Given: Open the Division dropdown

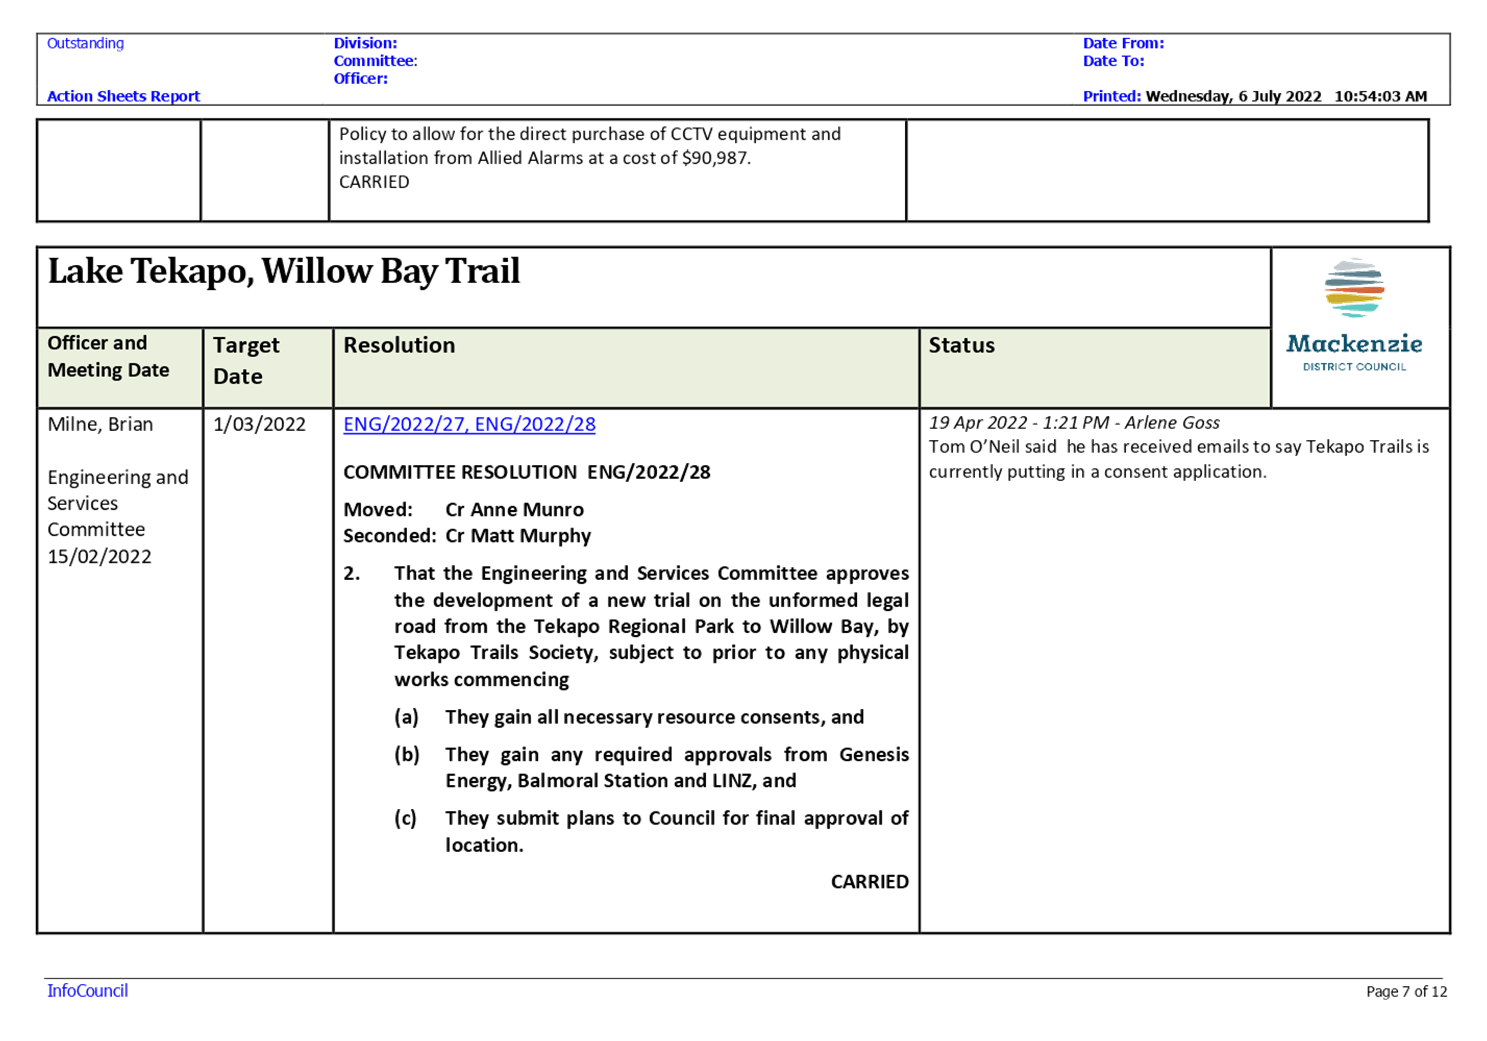Looking at the screenshot, I should [363, 43].
